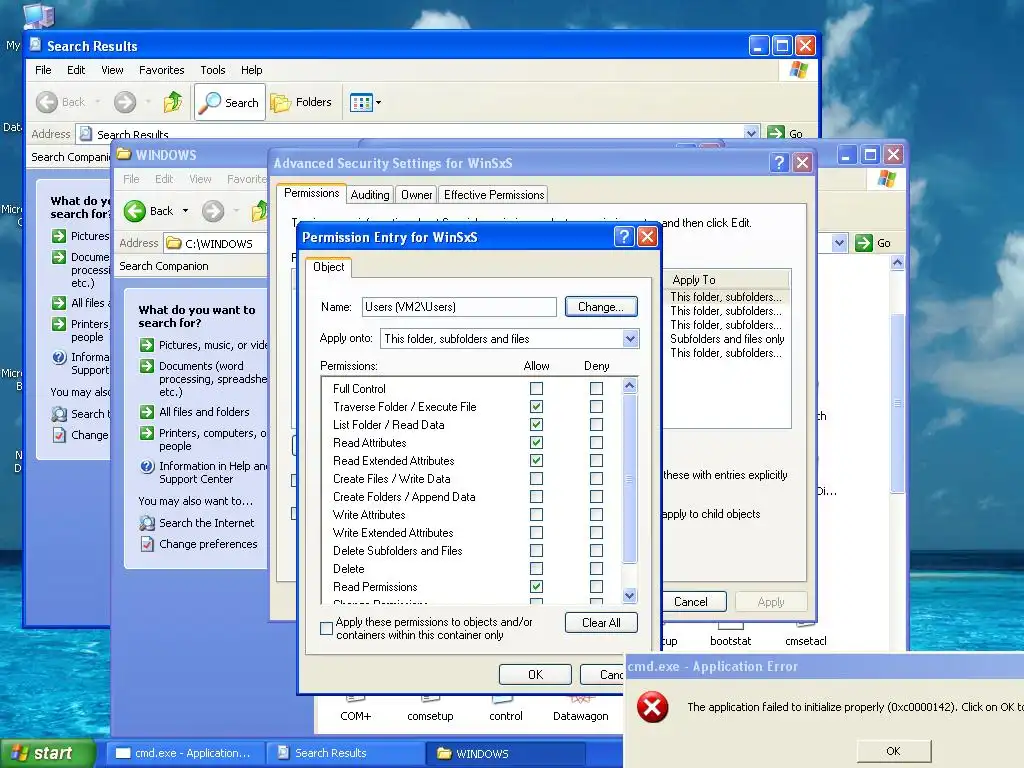Open Back history dropdown in WINDOWS window
Viewport: 1024px width, 768px height.
[x=185, y=211]
